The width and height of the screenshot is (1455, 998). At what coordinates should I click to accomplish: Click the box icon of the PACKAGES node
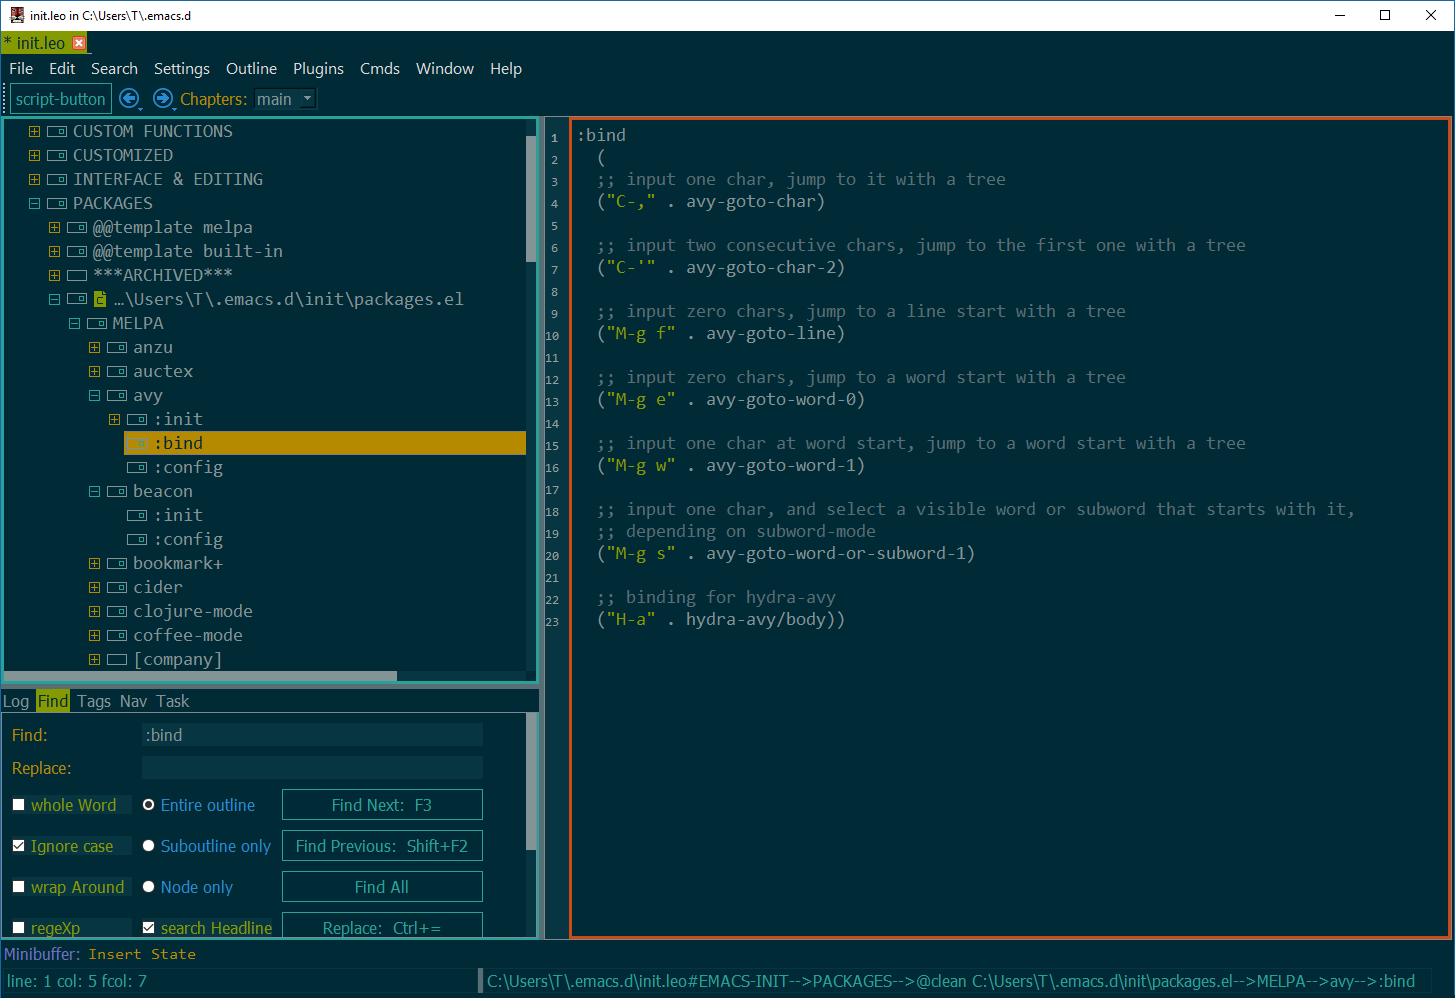57,204
